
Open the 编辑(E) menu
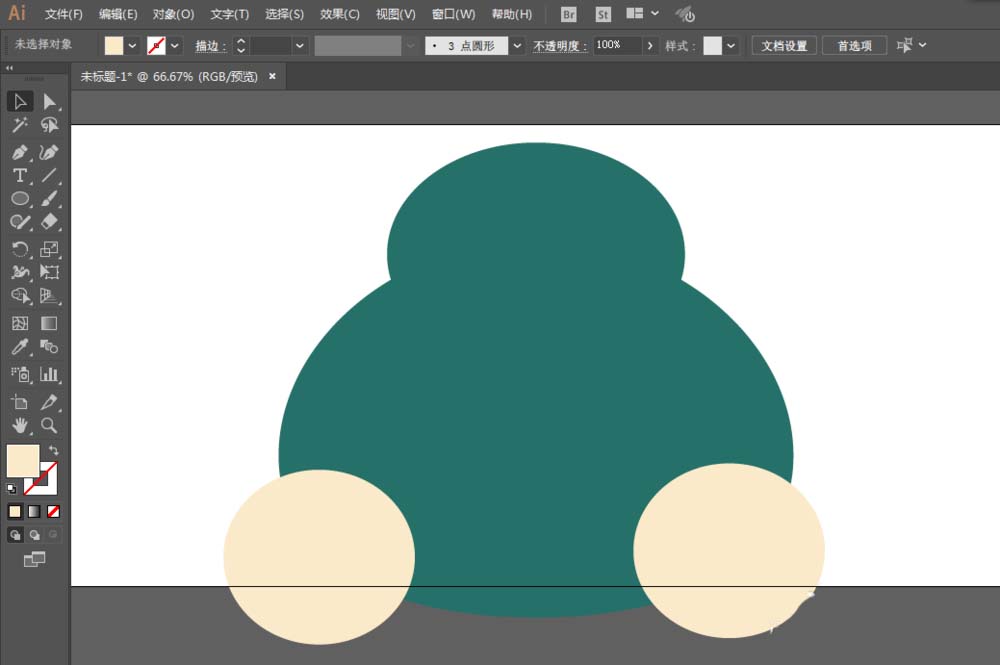(x=118, y=14)
